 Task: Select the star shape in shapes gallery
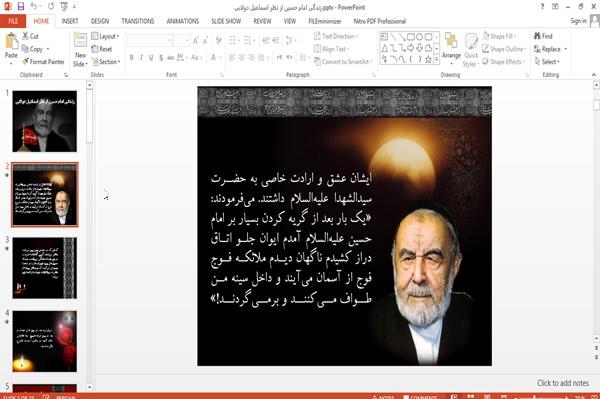click(x=429, y=59)
